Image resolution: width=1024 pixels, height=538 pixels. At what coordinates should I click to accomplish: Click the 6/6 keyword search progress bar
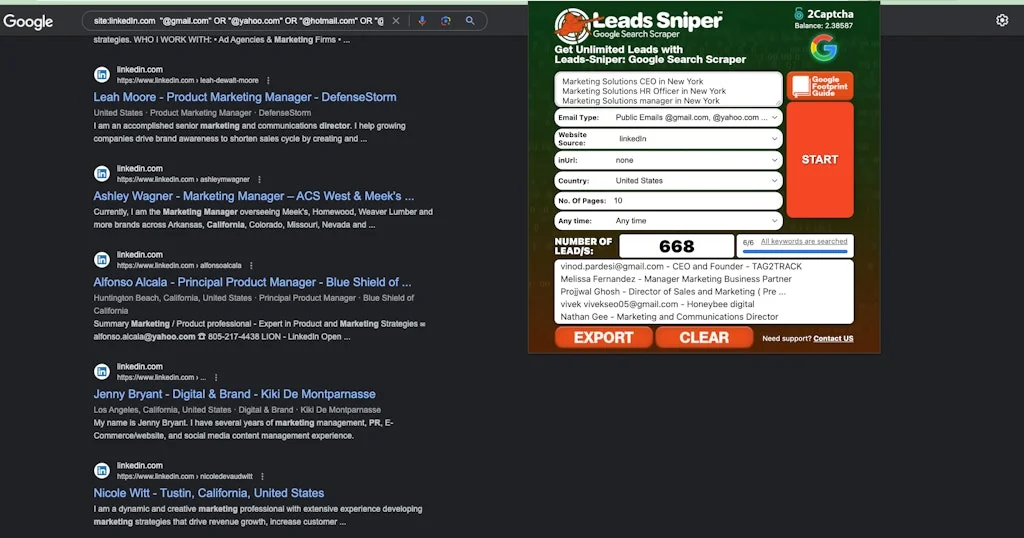coord(795,251)
